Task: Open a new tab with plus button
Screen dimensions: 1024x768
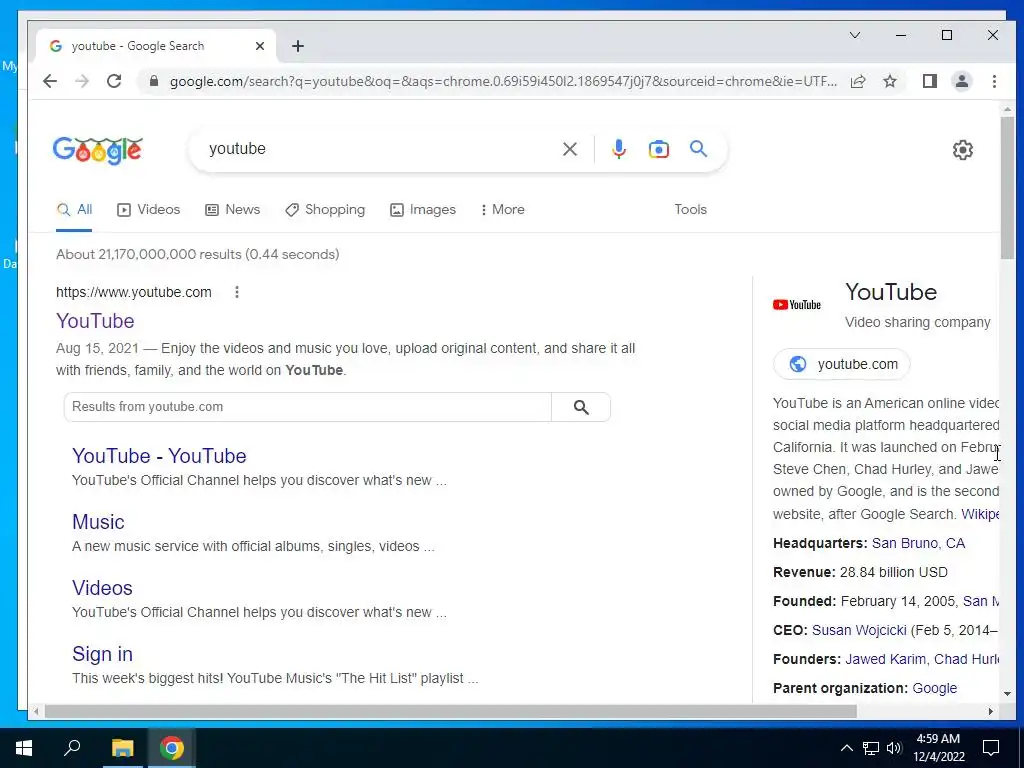Action: click(298, 46)
